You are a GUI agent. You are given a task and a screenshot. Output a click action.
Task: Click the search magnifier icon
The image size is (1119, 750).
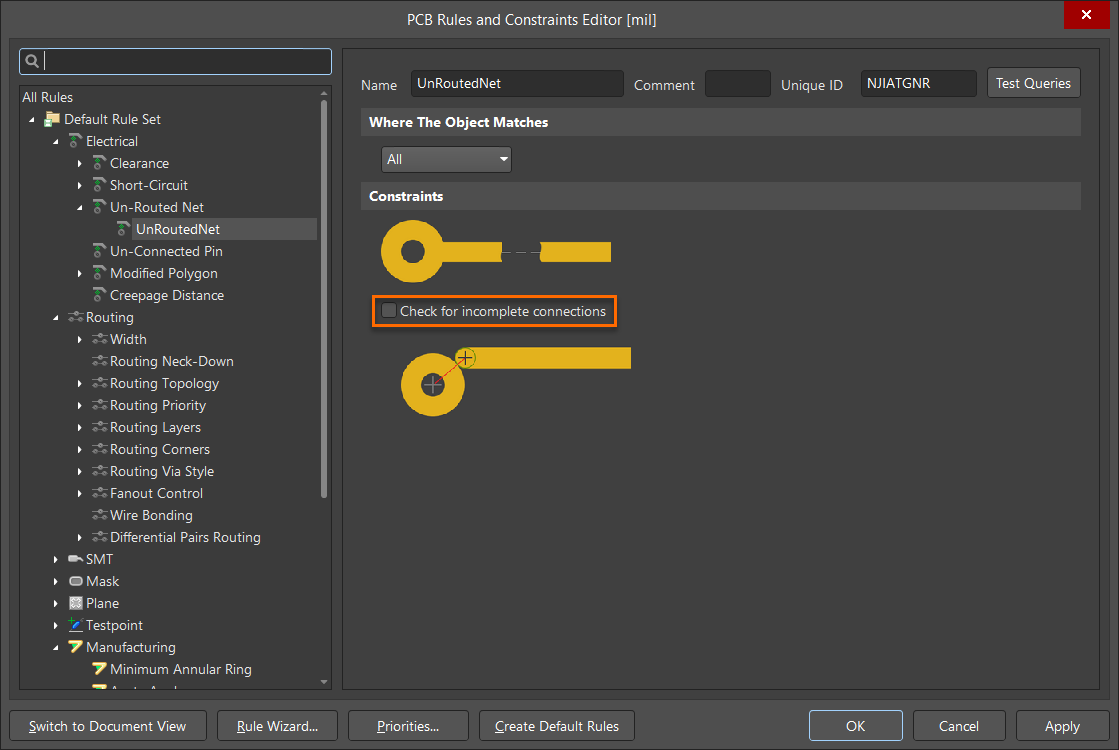tap(31, 61)
